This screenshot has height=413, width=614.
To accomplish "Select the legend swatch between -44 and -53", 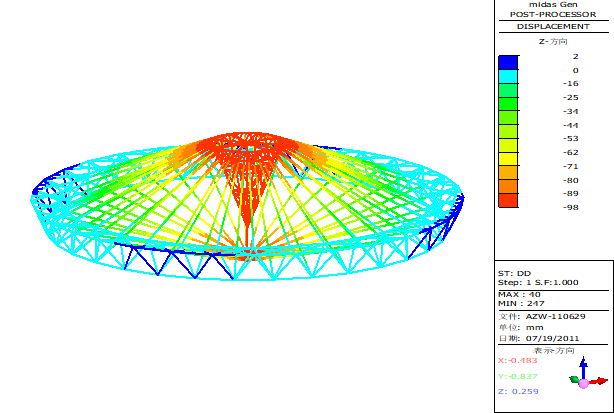I will pyautogui.click(x=508, y=132).
